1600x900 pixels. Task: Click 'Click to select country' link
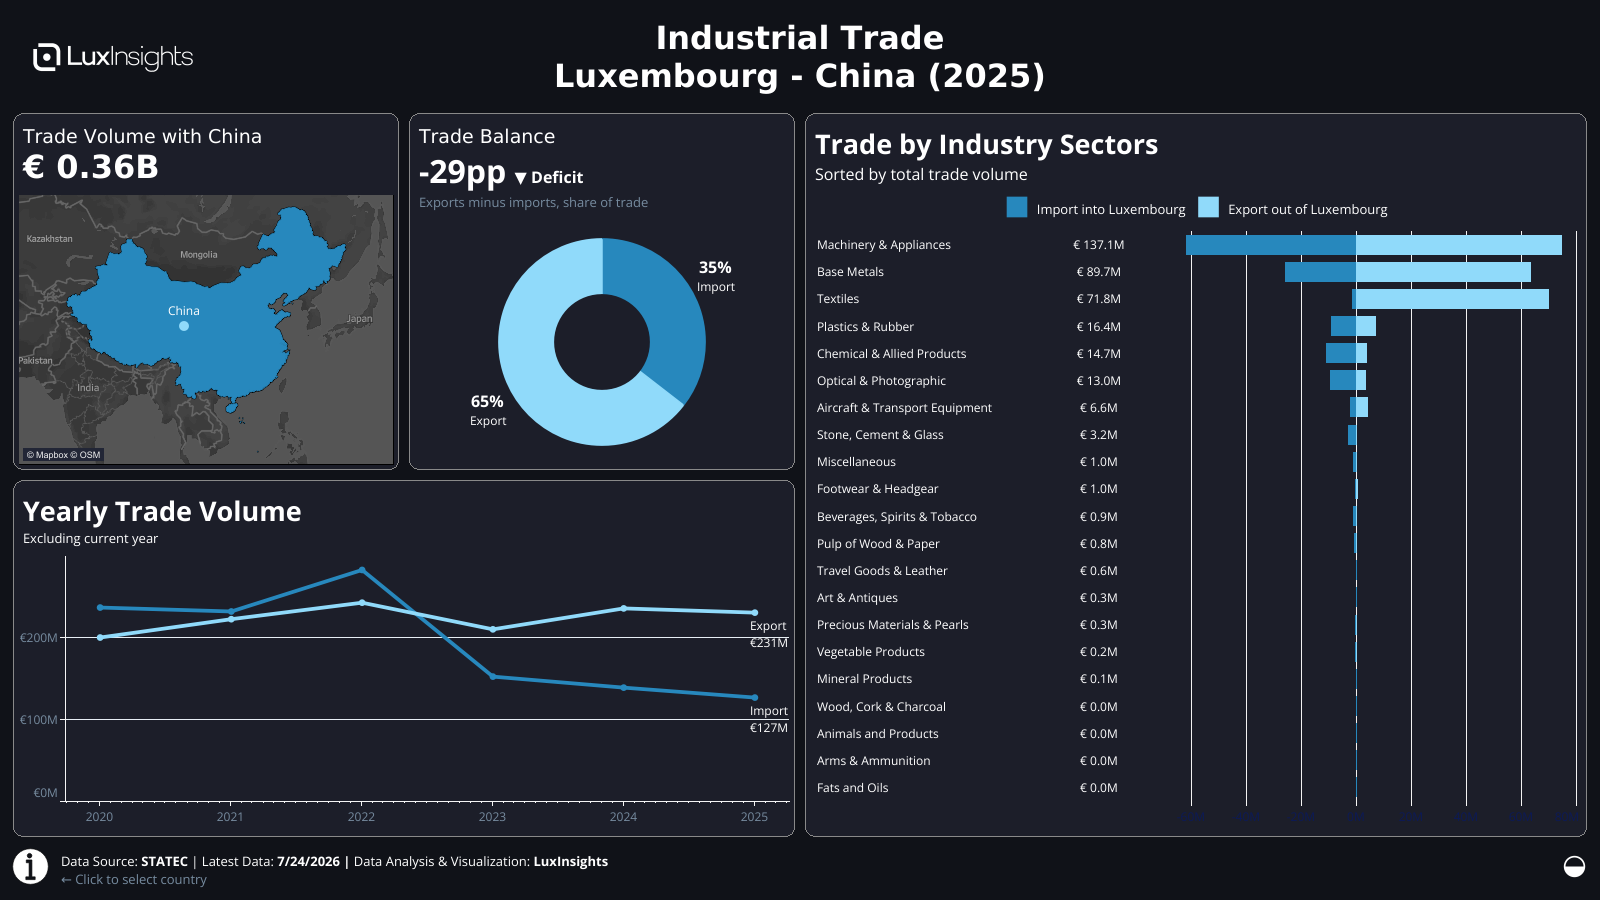(134, 880)
